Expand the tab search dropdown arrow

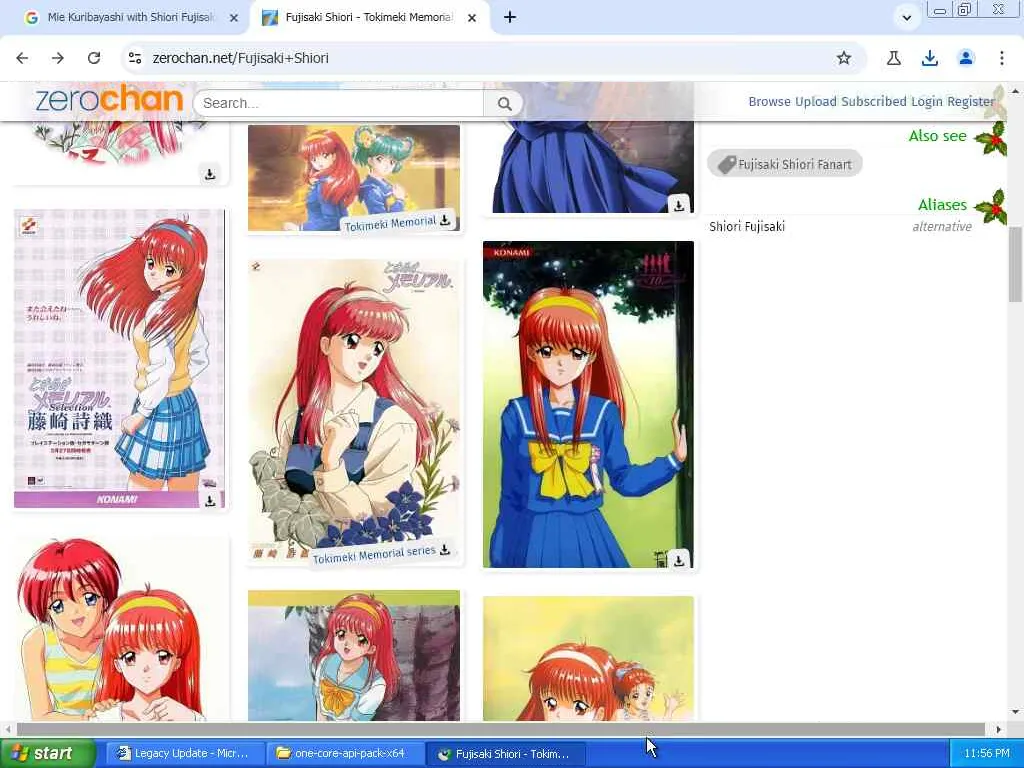906,18
